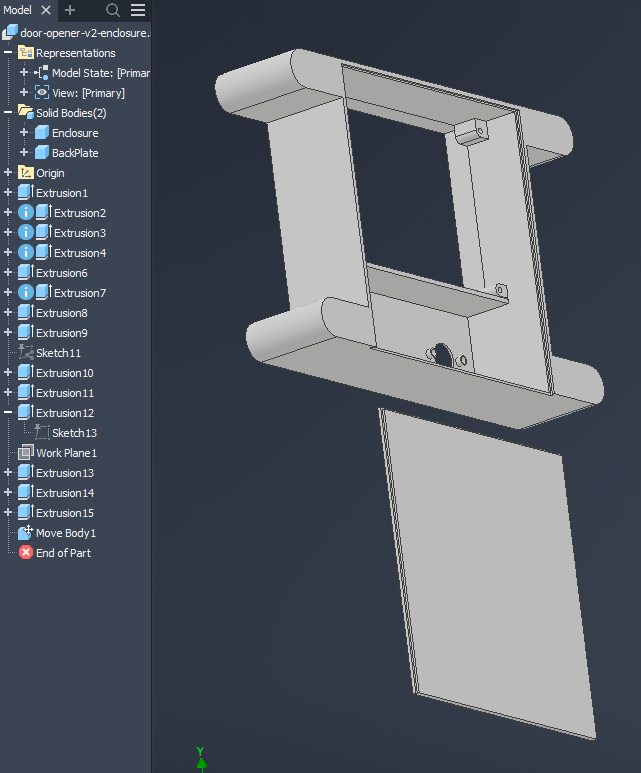Collapse the Extrusion12 feature

(x=8, y=412)
